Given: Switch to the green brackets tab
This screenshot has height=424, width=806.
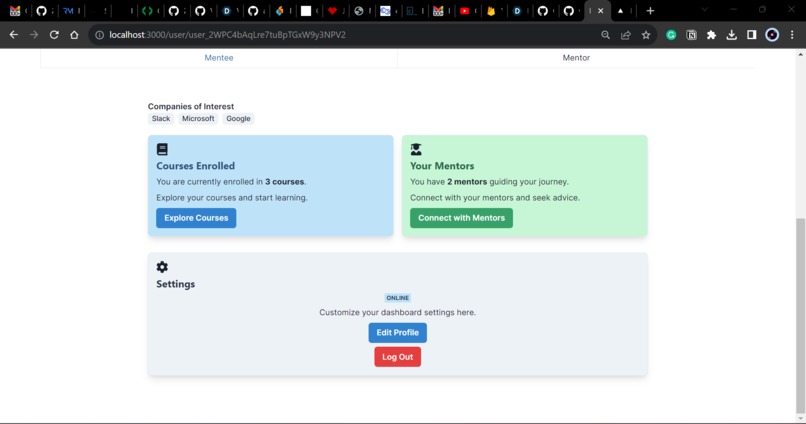Looking at the screenshot, I should [x=148, y=11].
